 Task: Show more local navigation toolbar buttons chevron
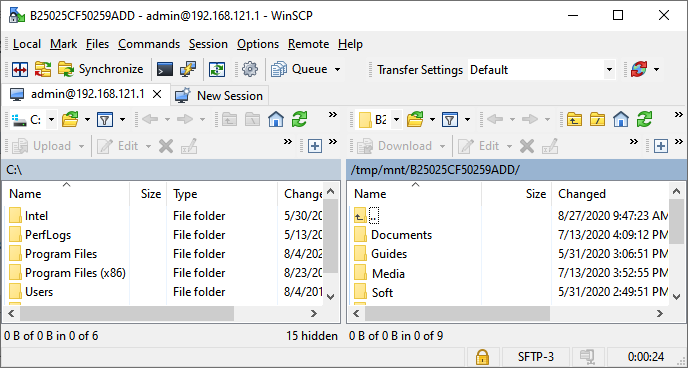333,115
